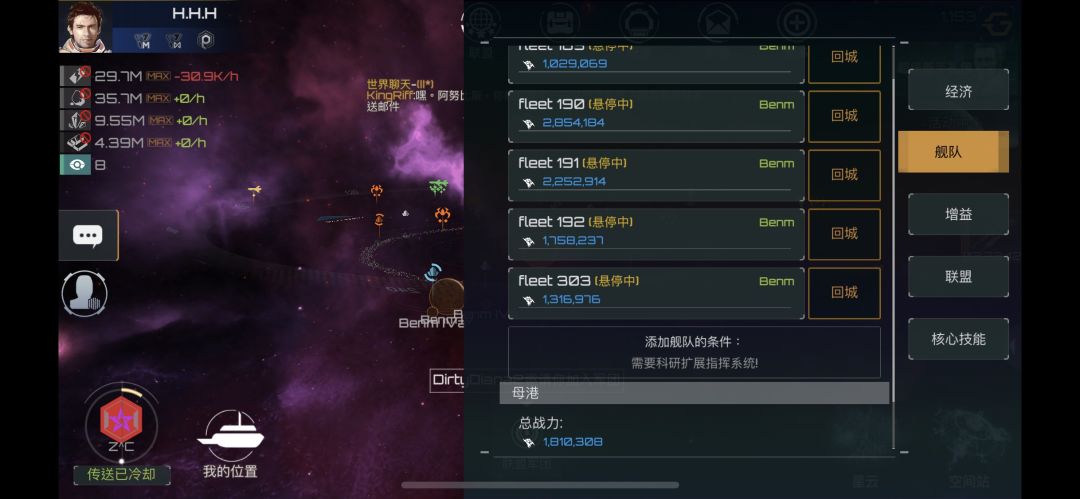This screenshot has width=1080, height=499.
Task: Tap the red hexagon teleport emblem
Action: tap(121, 420)
